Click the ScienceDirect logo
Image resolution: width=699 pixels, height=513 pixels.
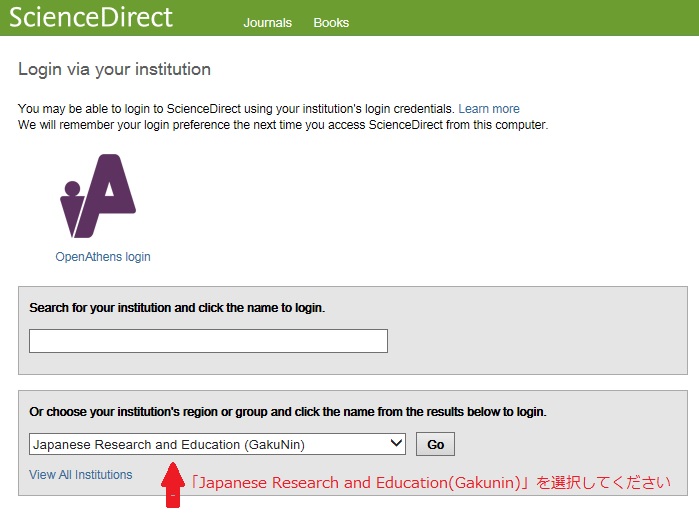(x=90, y=17)
